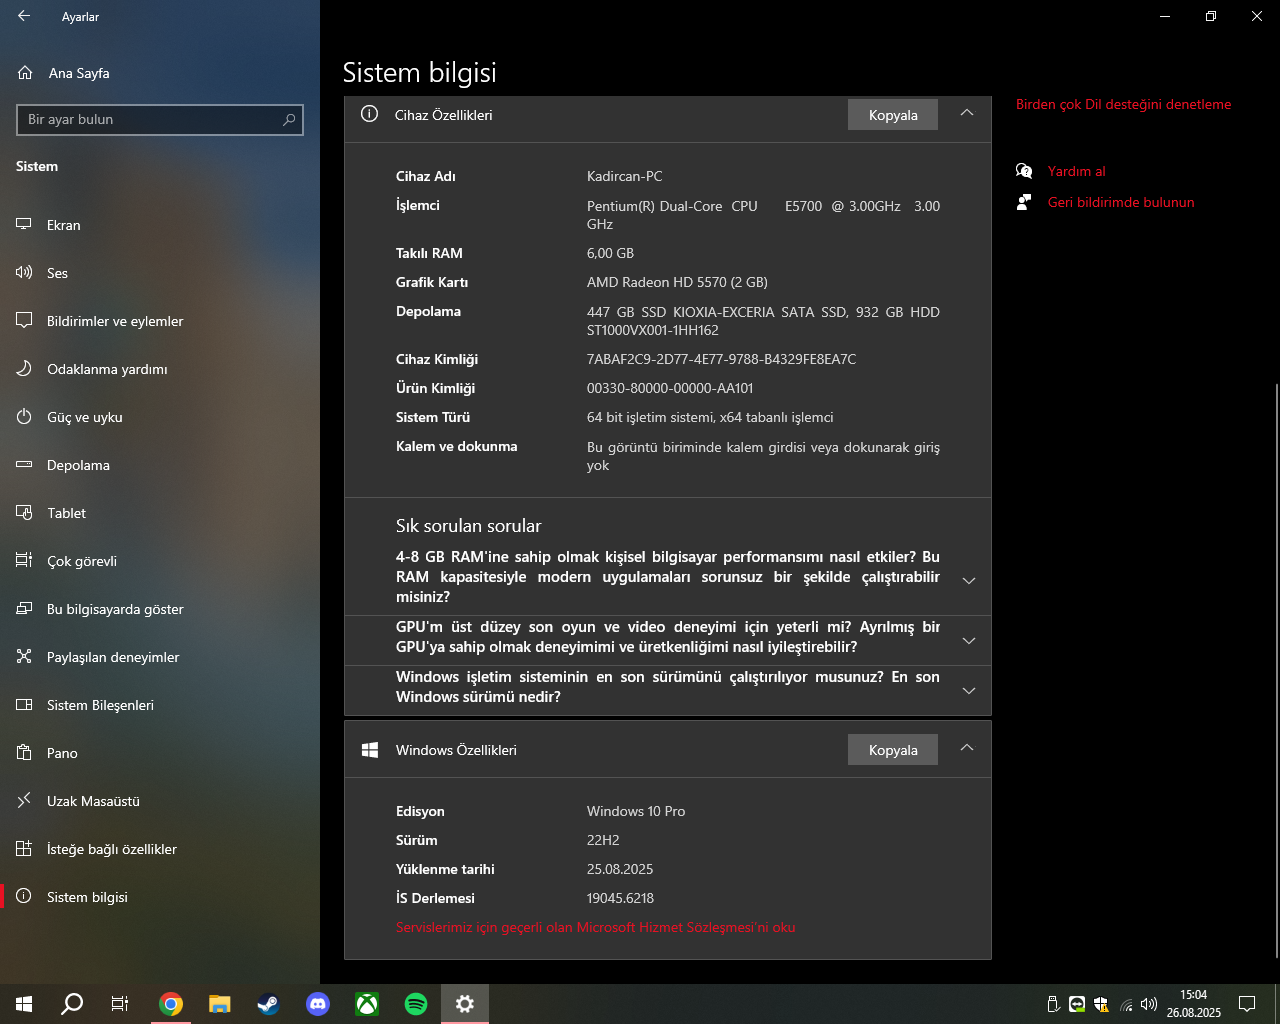Open Birden çok Dil desteğini denetleme link
Viewport: 1280px width, 1024px height.
1124,104
